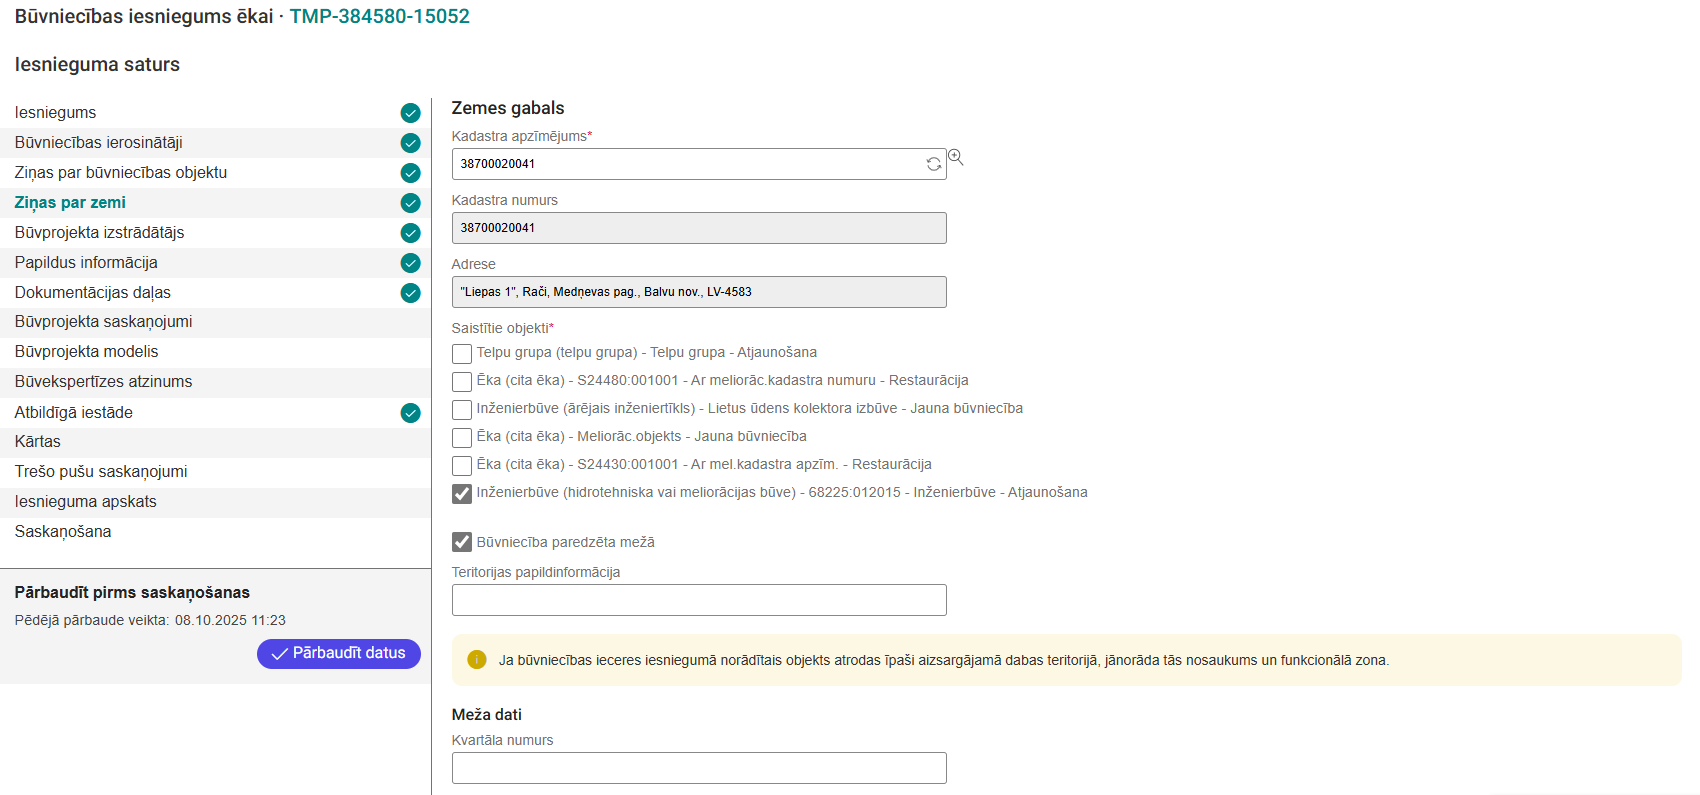Click the Teritorijas papildinformācija input field

point(698,600)
